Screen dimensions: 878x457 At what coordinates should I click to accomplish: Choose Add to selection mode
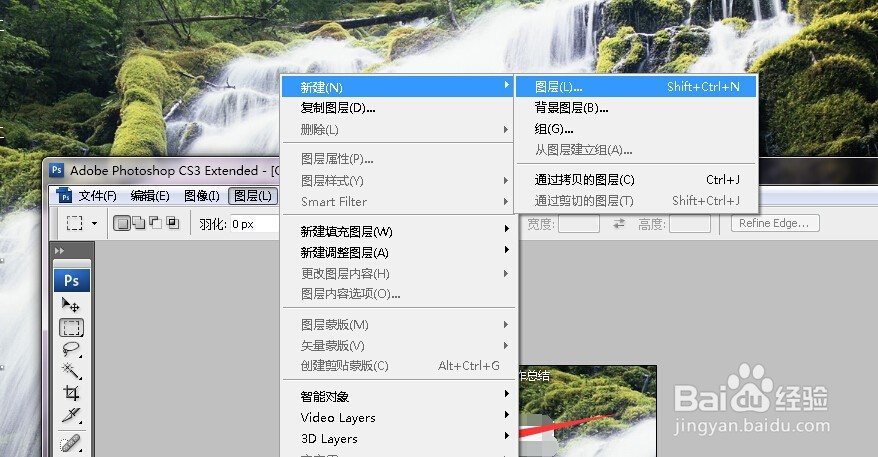(138, 223)
